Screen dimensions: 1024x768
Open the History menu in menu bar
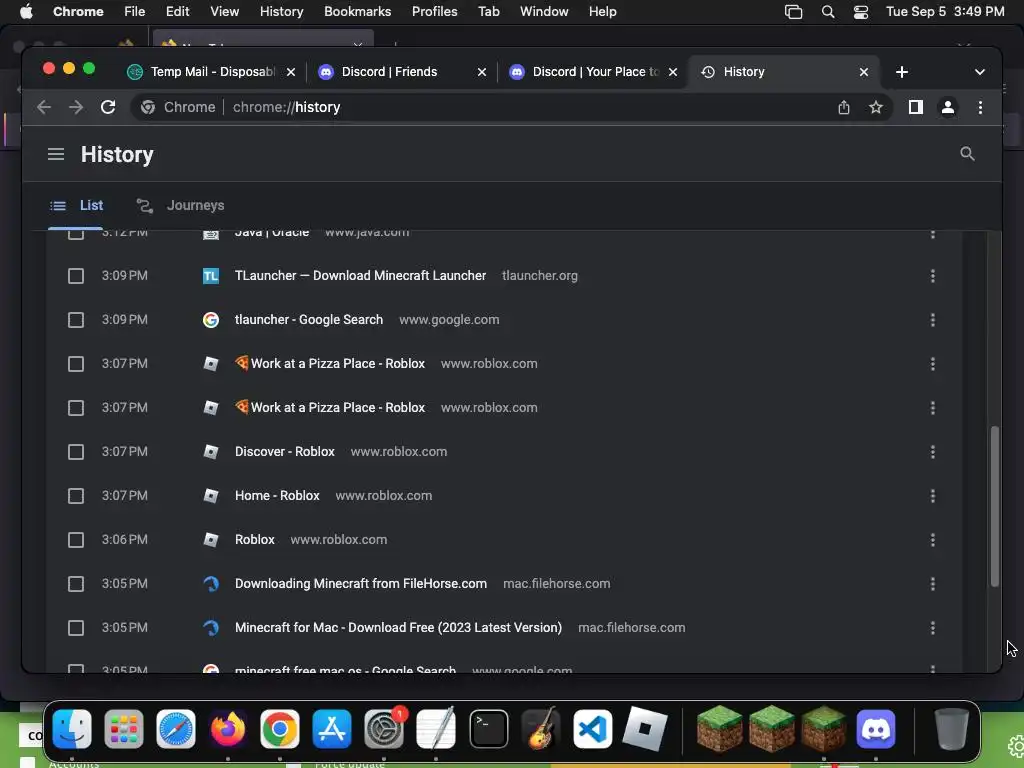coord(281,12)
